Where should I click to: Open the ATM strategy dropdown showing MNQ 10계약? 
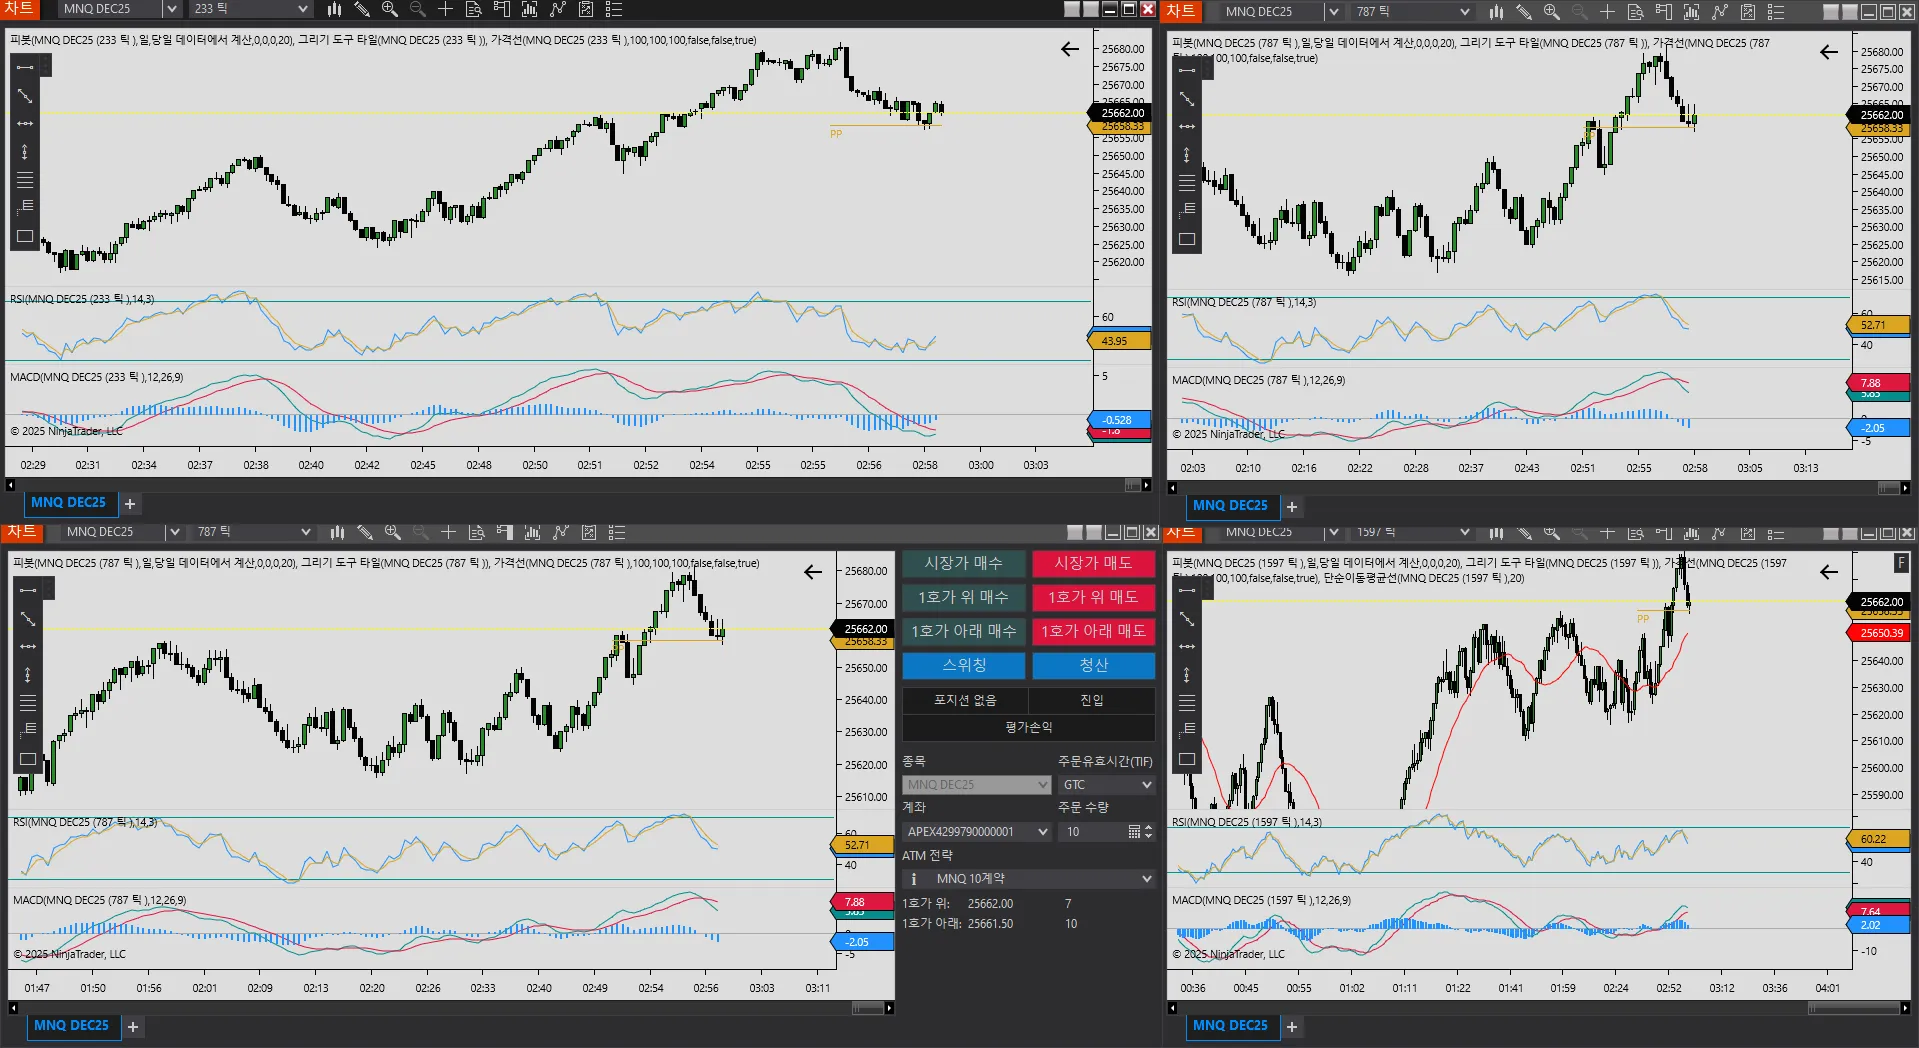[x=1028, y=879]
